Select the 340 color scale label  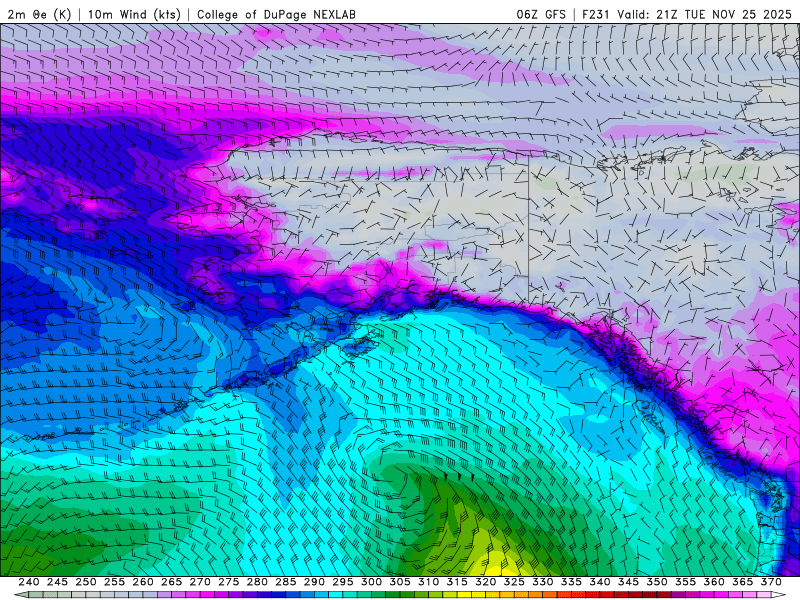pos(600,582)
